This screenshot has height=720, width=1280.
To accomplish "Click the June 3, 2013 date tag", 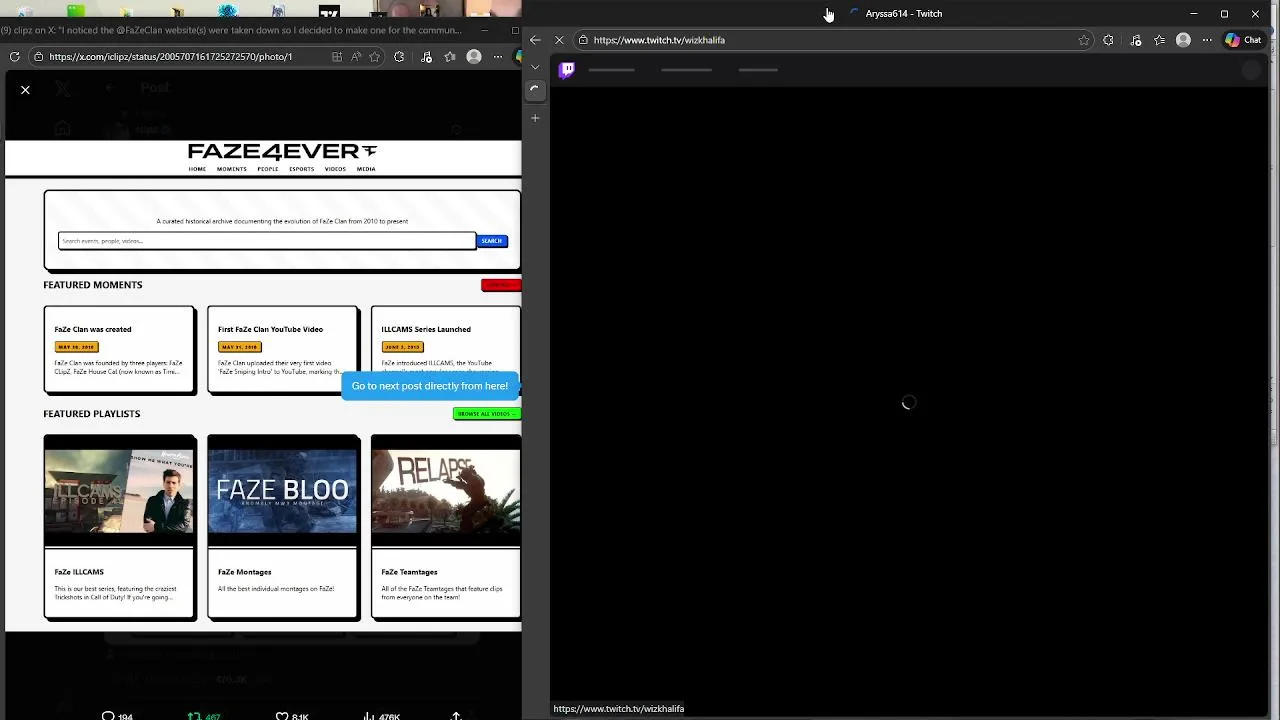I will pos(402,347).
